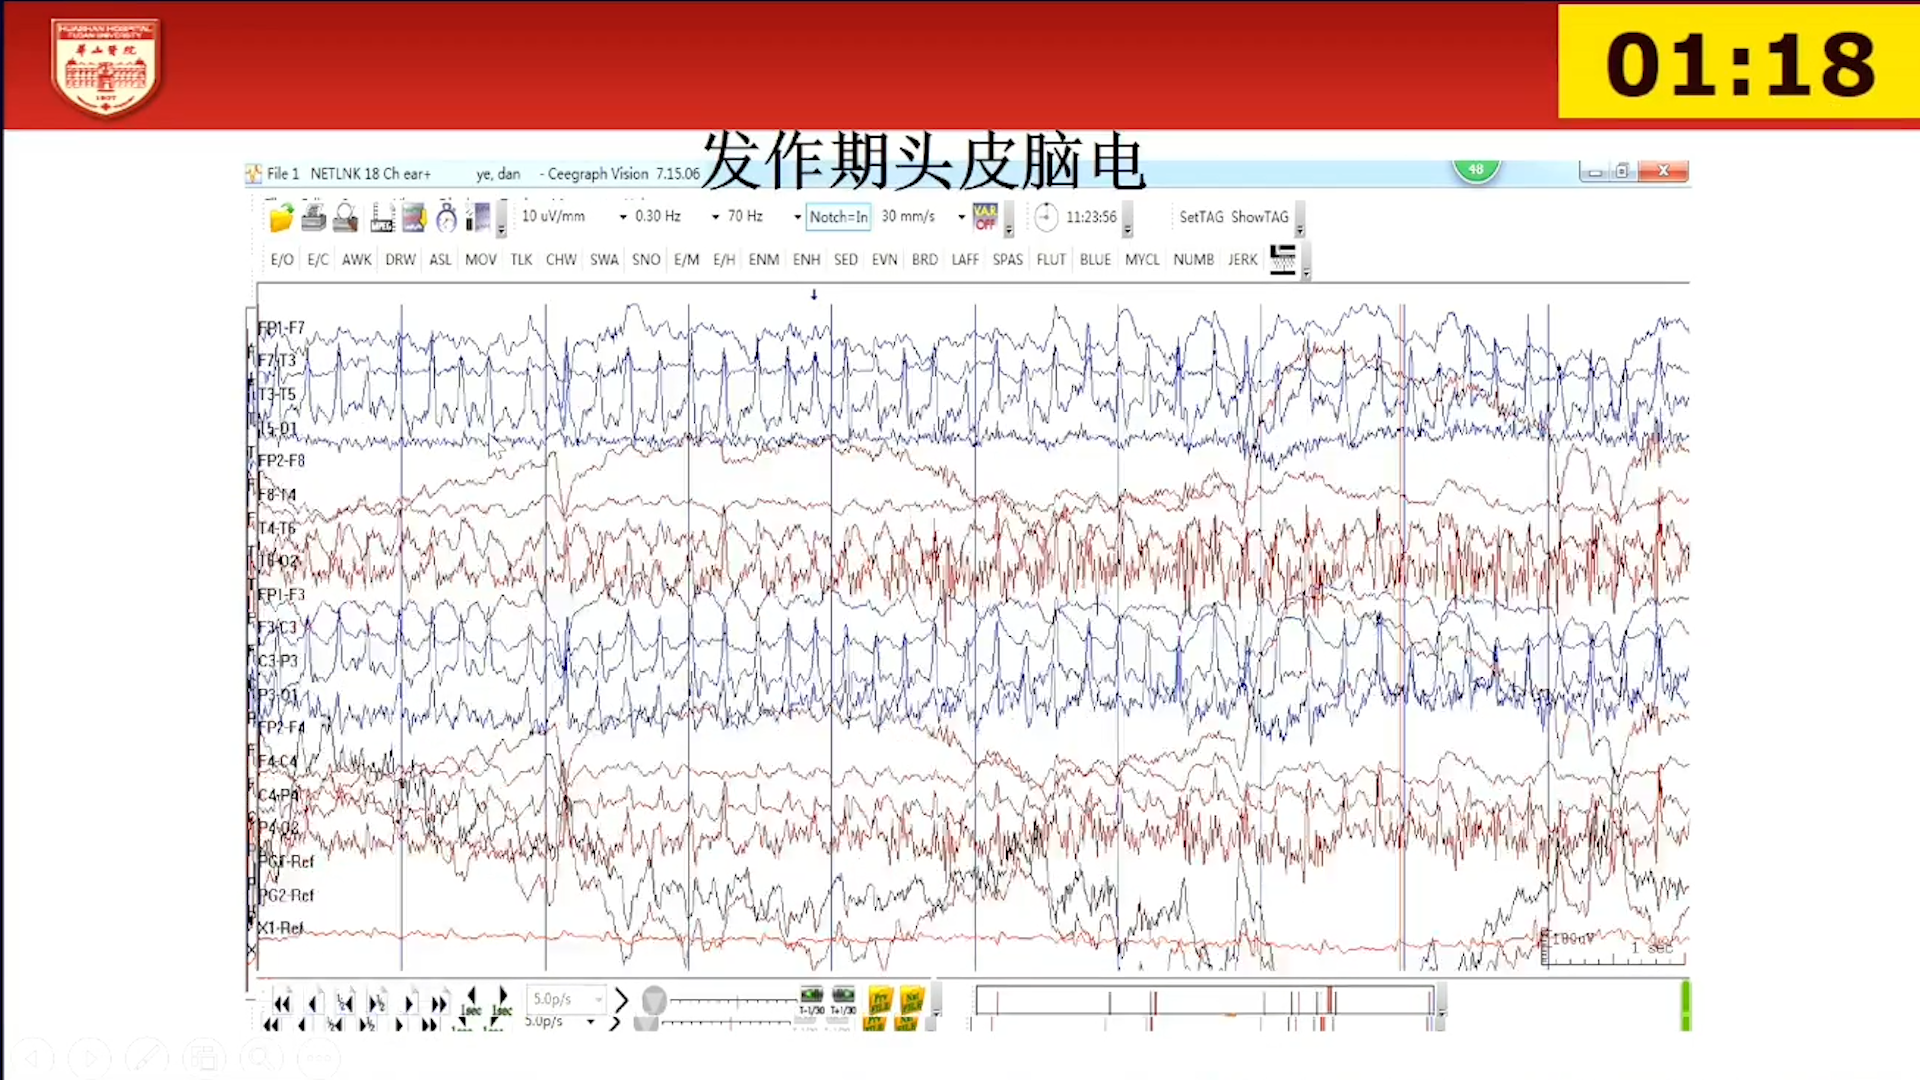Click the scroll handle after the overview timeline

(x=1441, y=1001)
